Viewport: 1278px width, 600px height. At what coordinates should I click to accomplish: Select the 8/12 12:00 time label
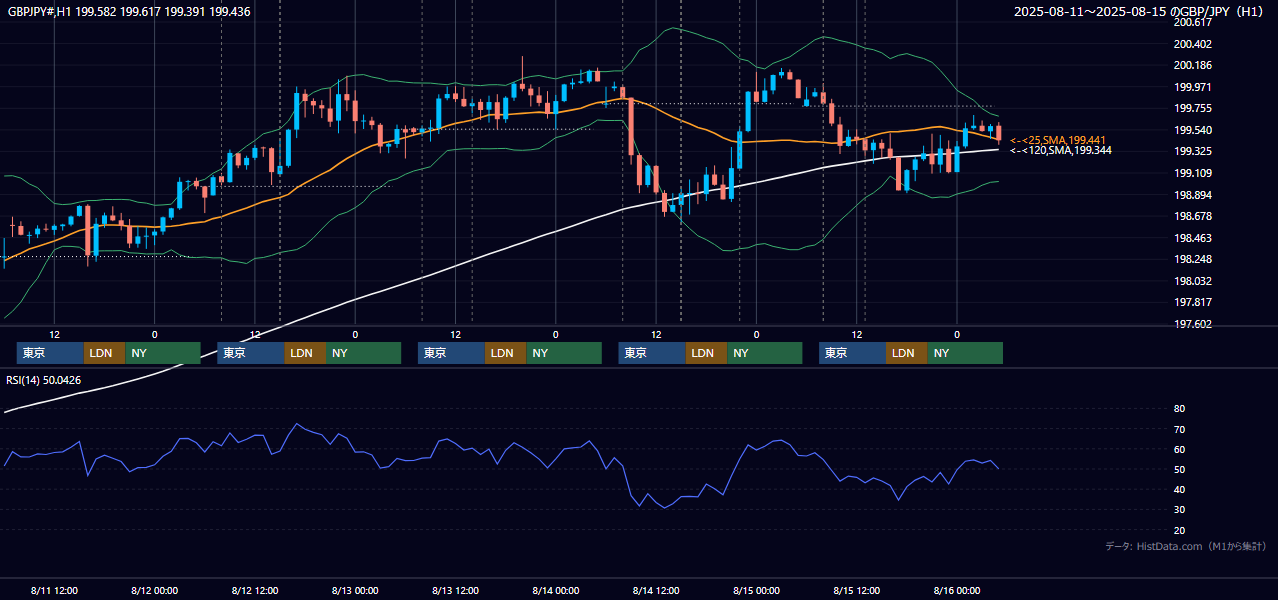pos(254,590)
